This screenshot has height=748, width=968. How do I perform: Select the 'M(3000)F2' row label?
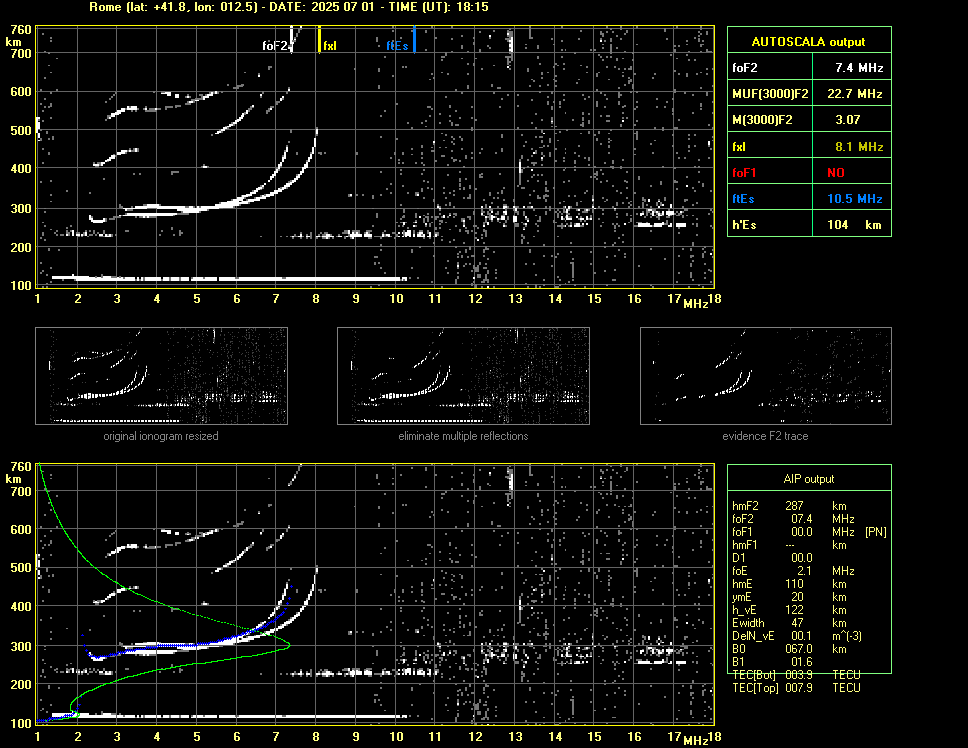[x=762, y=120]
